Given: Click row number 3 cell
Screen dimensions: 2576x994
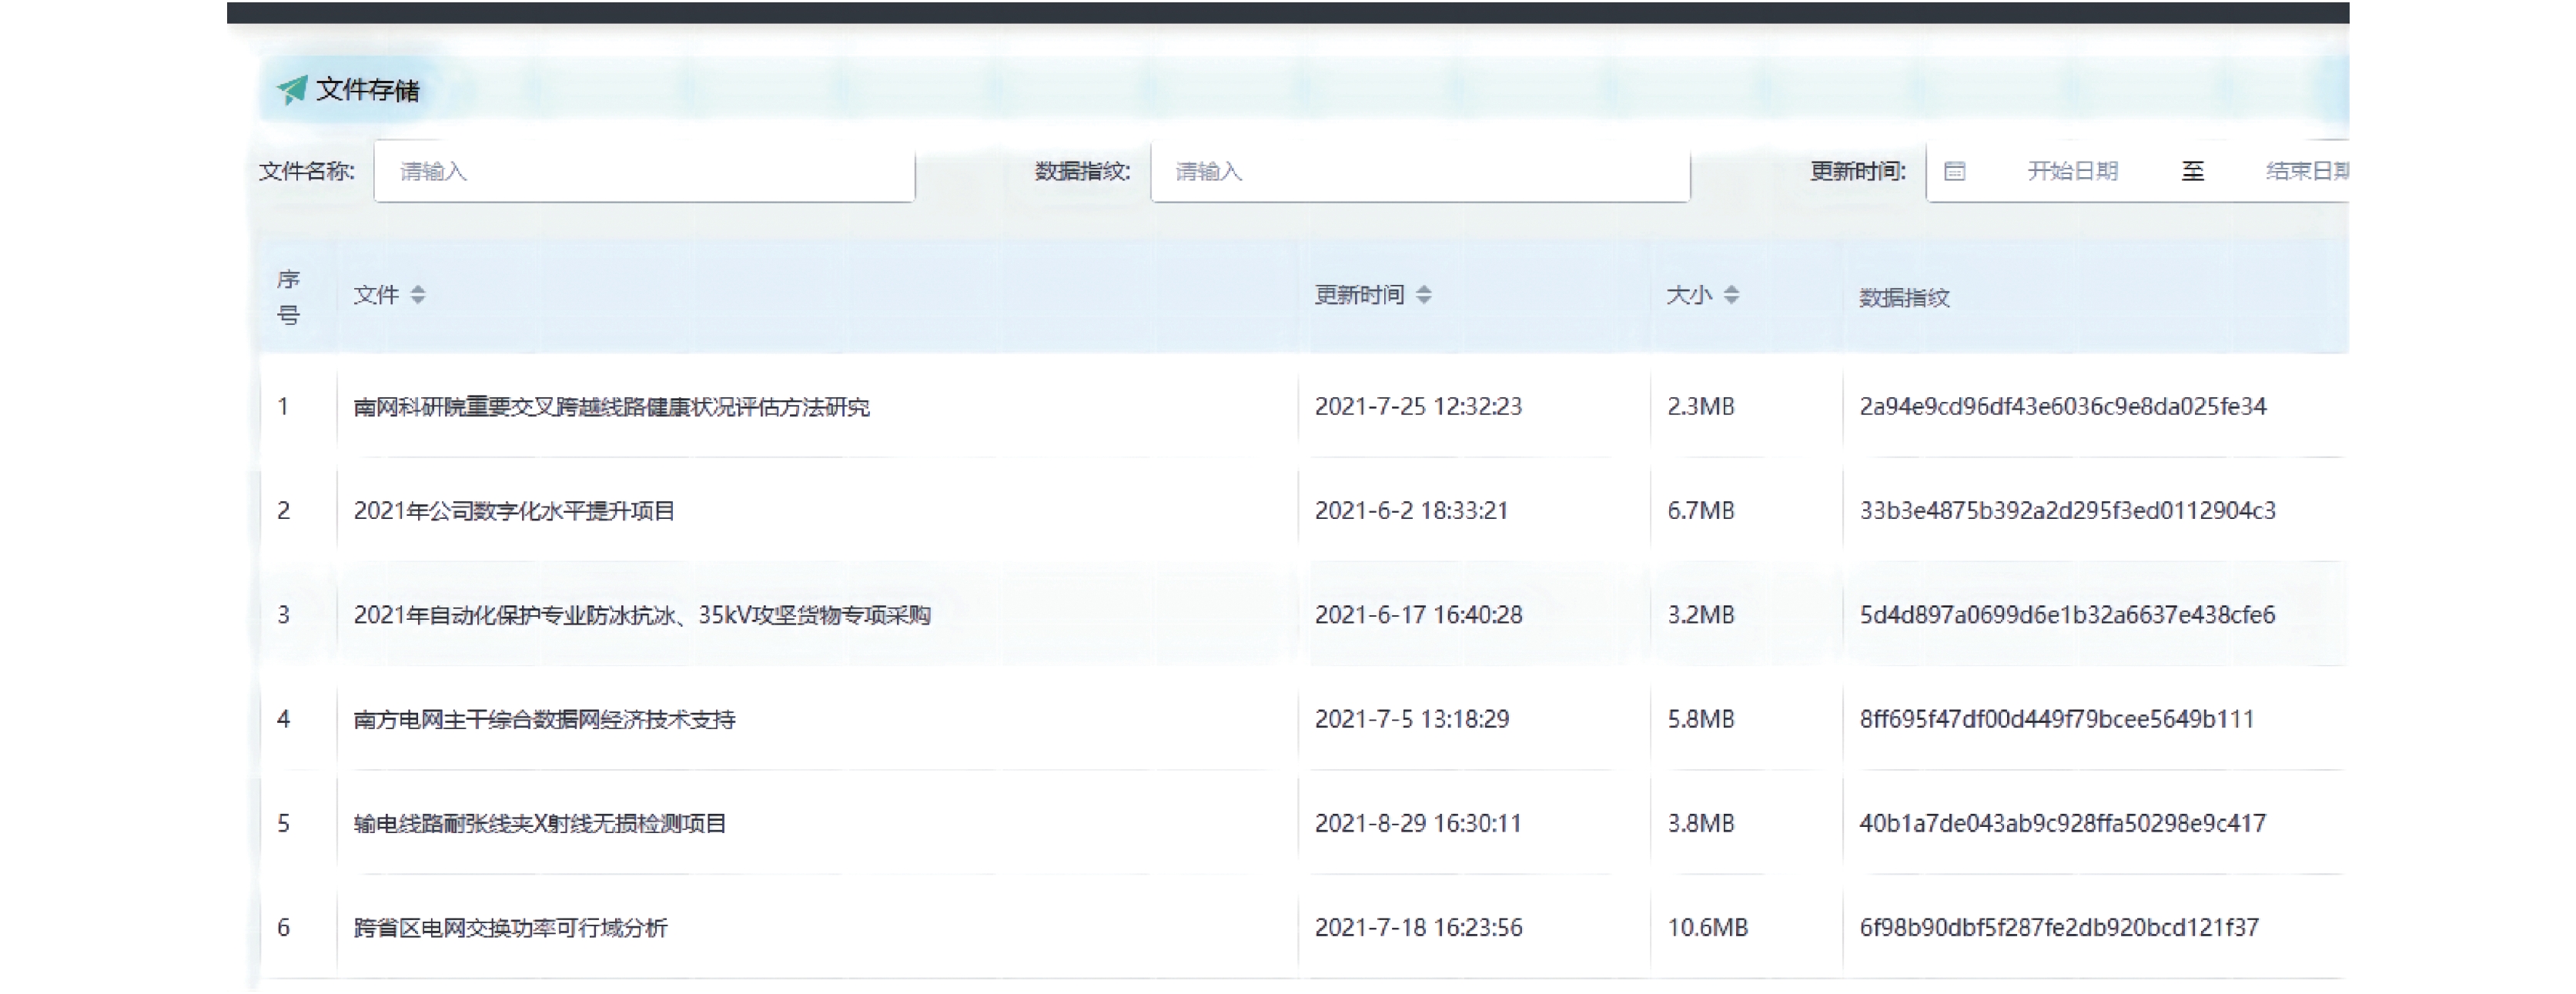Looking at the screenshot, I should coord(283,614).
